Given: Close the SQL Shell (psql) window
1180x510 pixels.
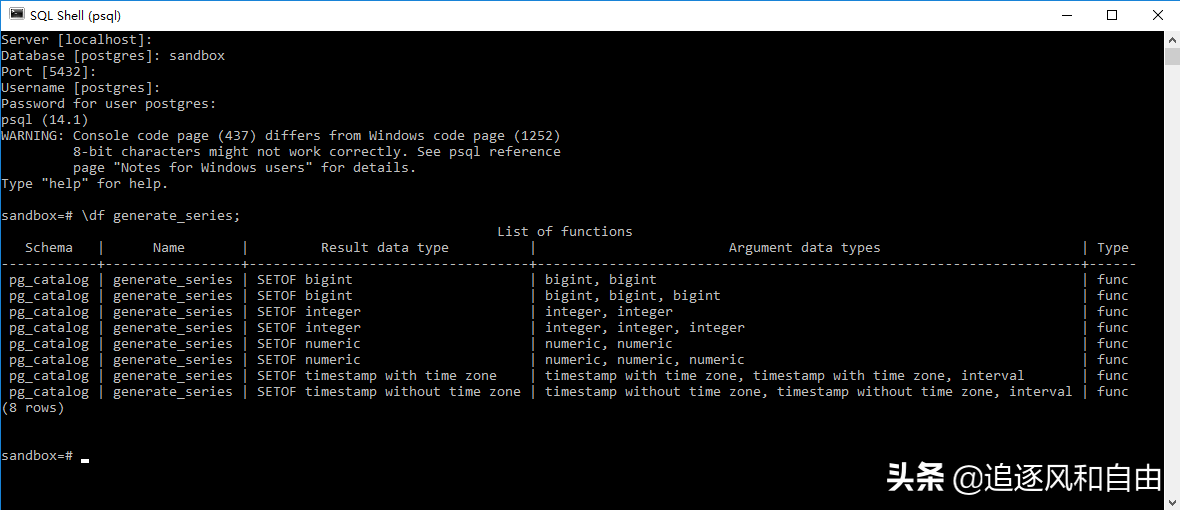Looking at the screenshot, I should tap(1157, 15).
